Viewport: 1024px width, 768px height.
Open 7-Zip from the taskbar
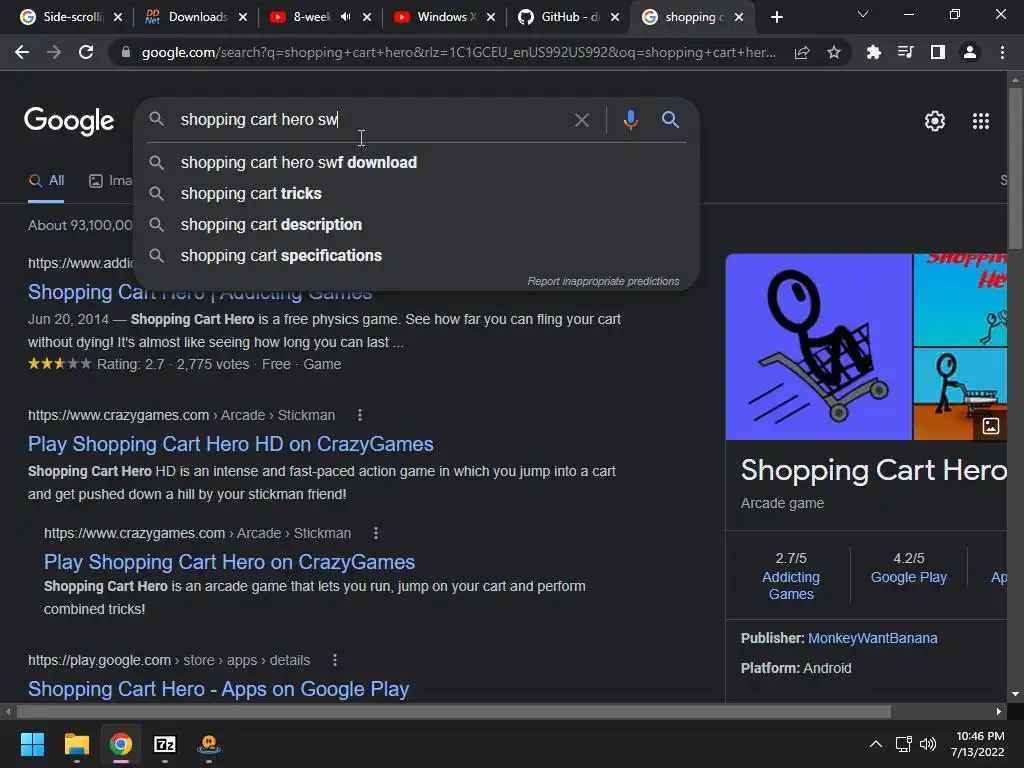165,744
